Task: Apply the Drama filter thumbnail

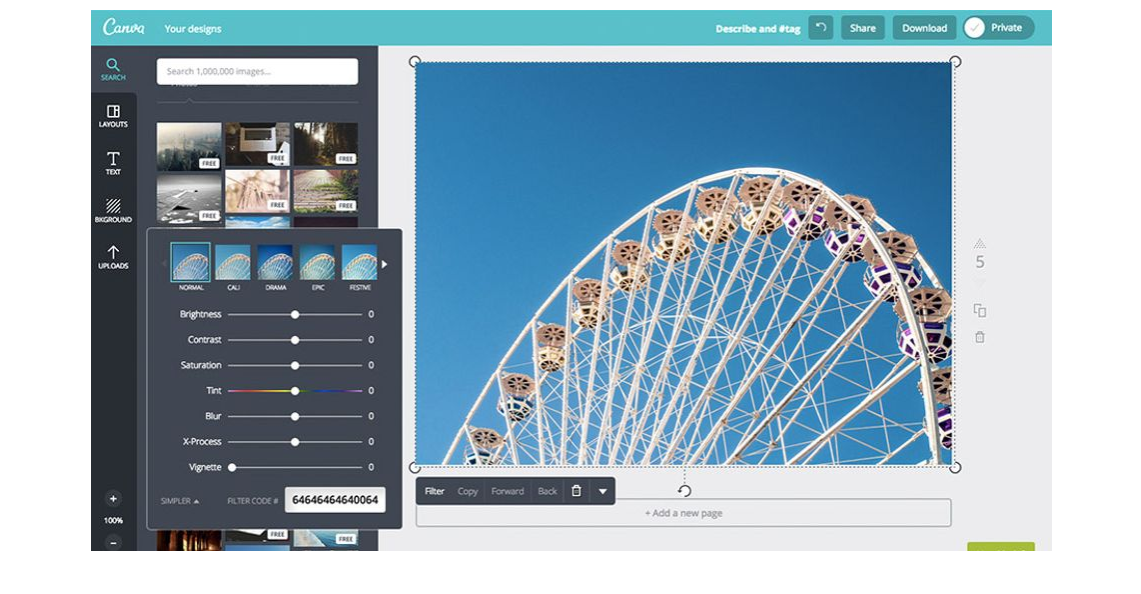Action: [275, 262]
